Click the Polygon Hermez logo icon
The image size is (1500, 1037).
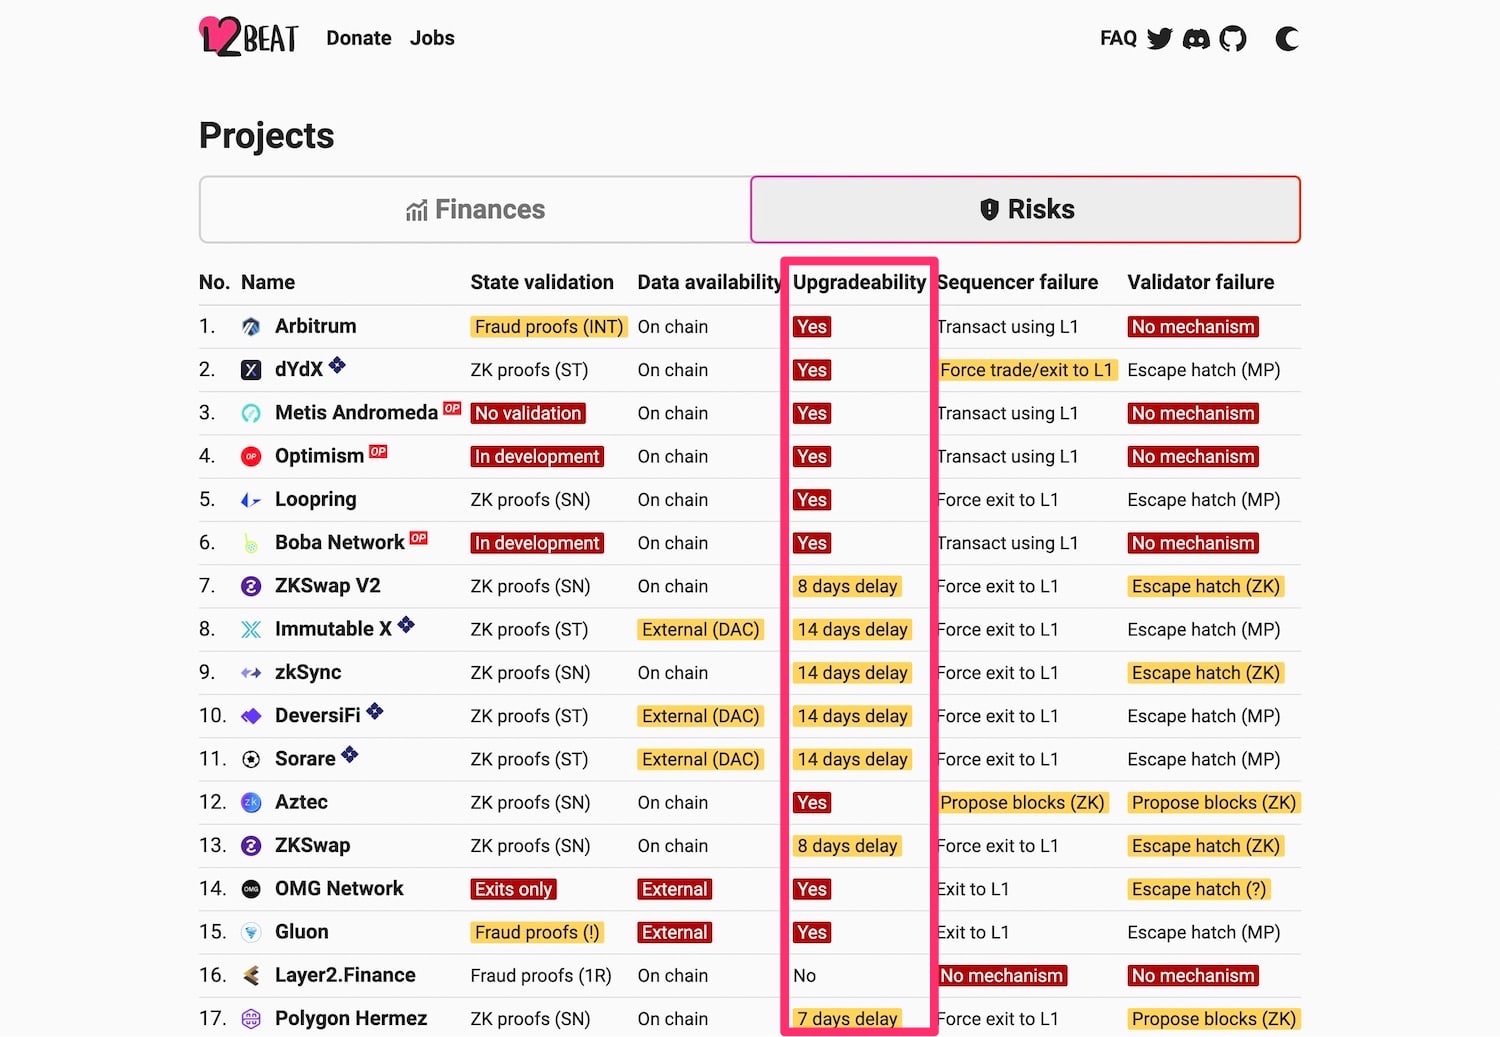click(251, 1019)
